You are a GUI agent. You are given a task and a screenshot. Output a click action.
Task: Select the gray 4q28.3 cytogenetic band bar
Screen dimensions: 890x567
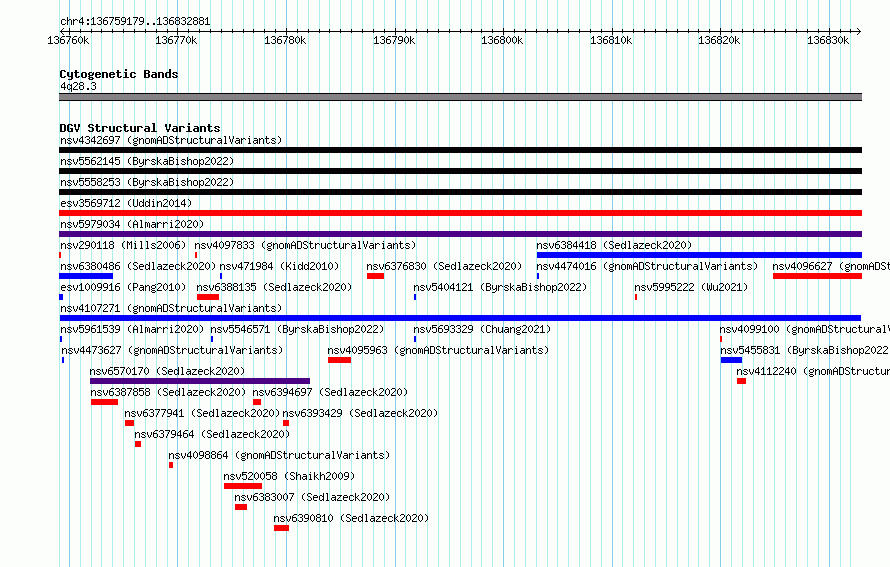click(x=460, y=97)
